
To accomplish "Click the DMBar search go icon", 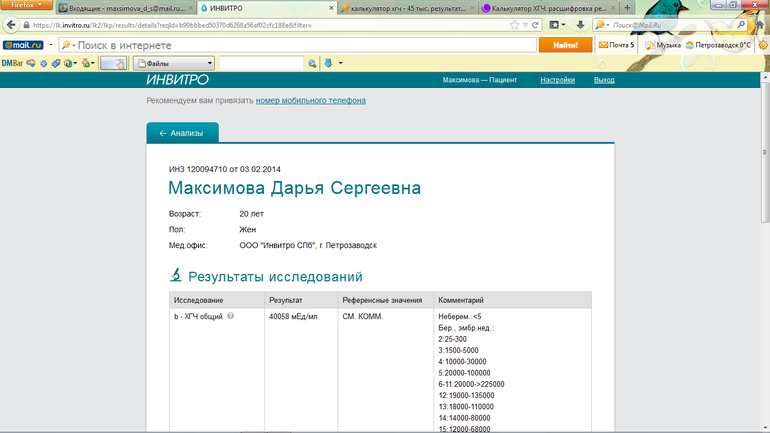I will point(312,63).
